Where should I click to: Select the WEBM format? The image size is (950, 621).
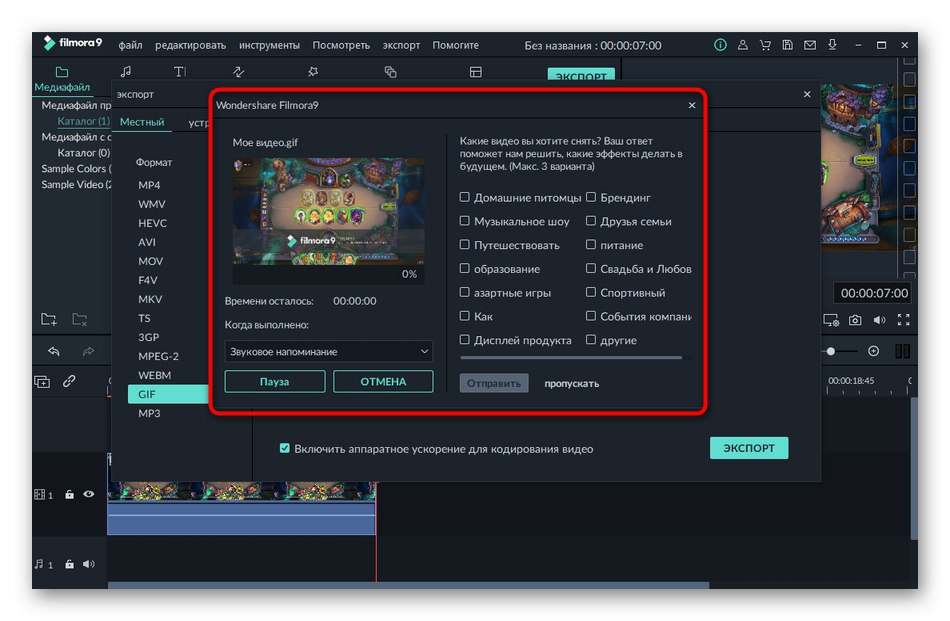pos(154,375)
